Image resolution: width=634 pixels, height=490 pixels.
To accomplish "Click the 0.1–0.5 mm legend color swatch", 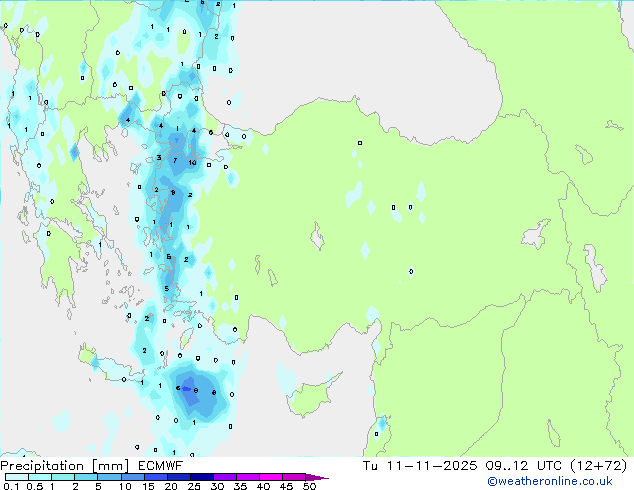I will click(17, 477).
